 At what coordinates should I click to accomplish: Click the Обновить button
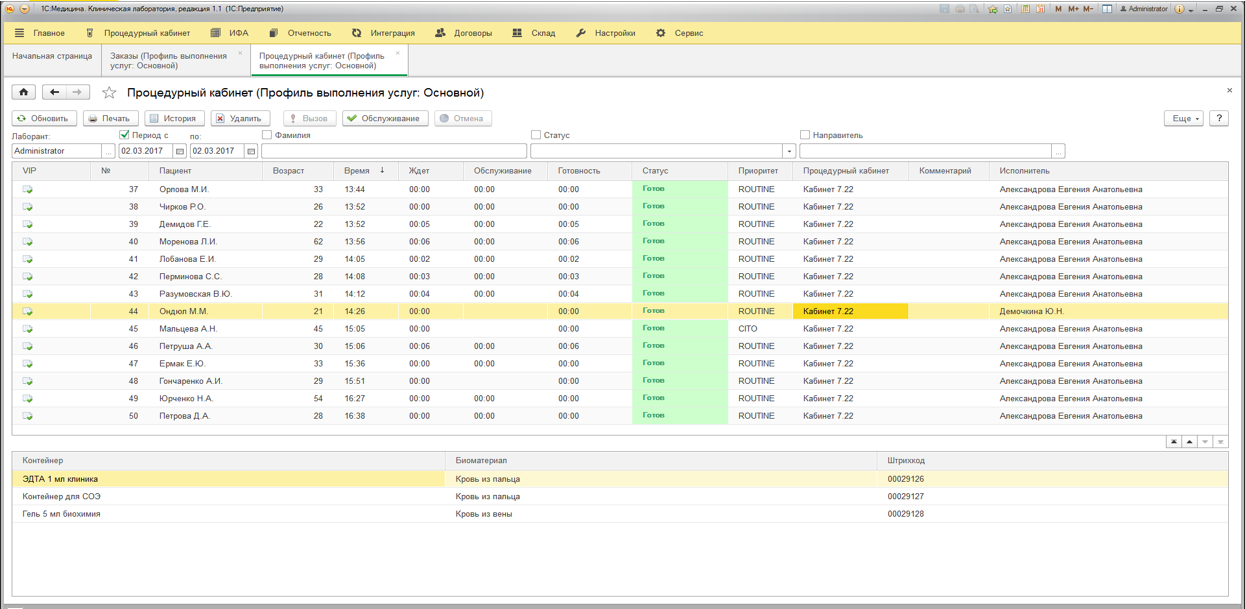click(42, 118)
